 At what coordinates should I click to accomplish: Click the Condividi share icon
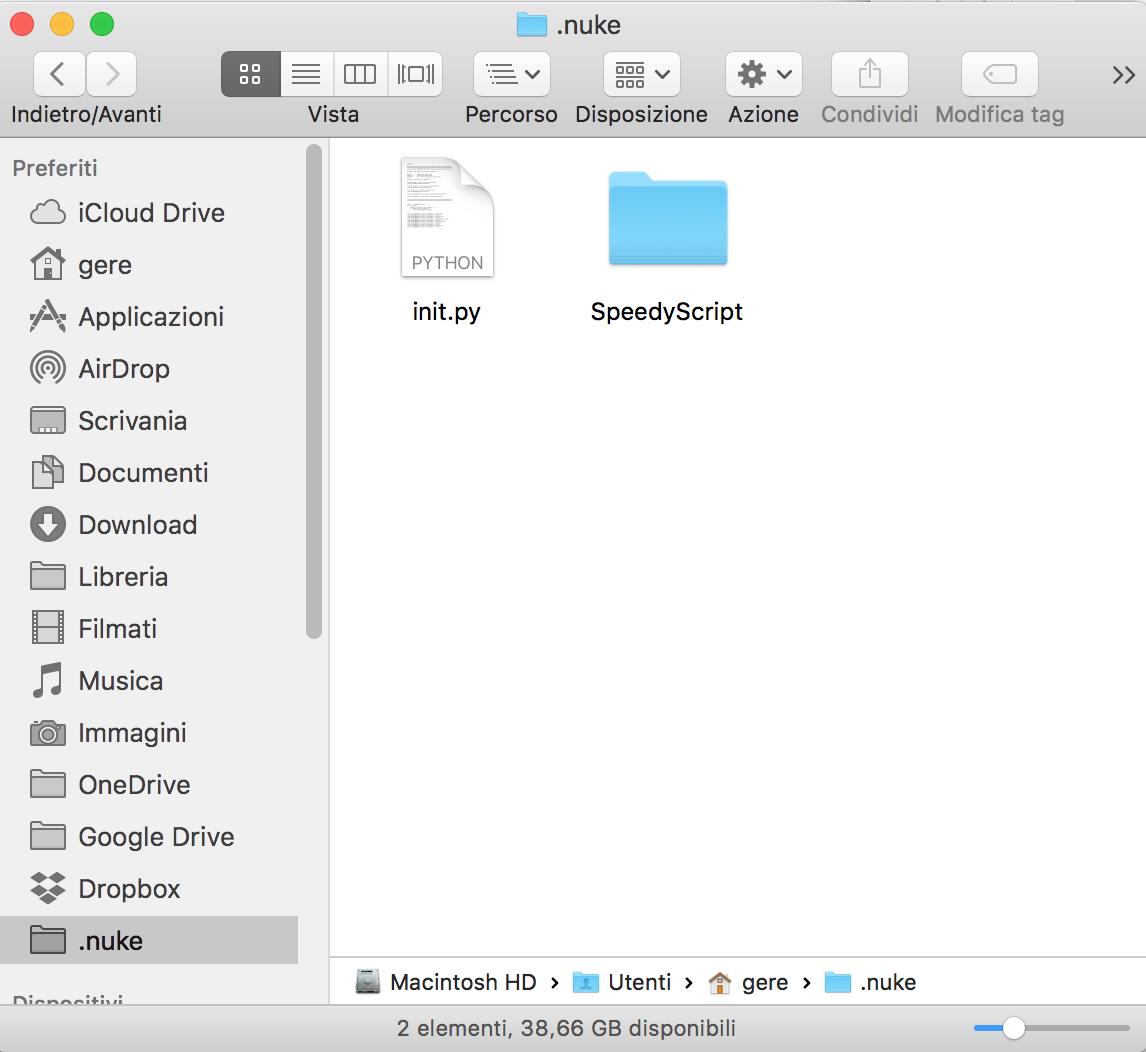(869, 74)
